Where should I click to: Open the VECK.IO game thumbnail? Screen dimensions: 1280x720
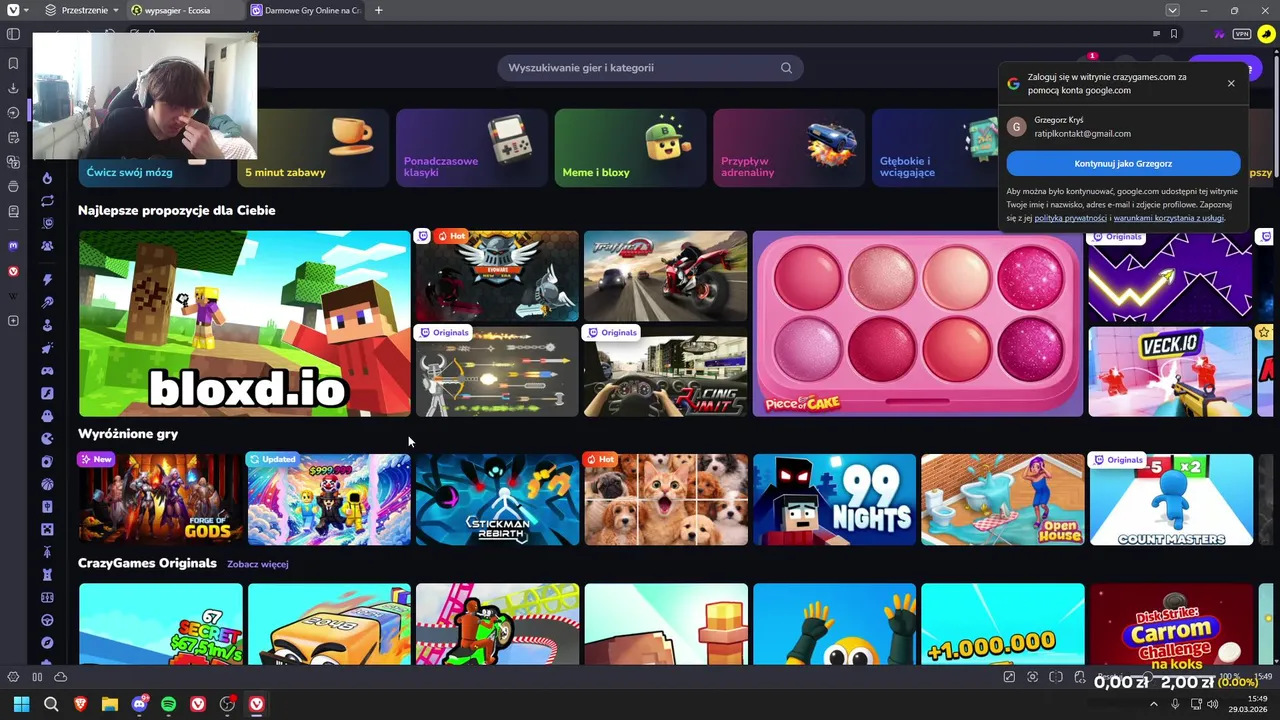1170,371
